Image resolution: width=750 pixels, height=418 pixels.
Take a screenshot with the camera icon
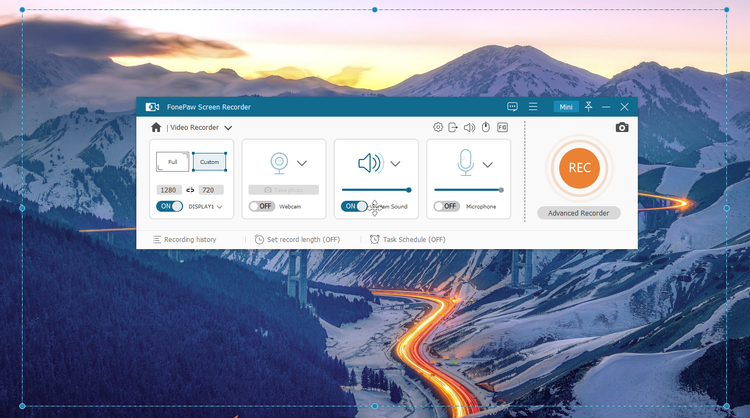622,127
